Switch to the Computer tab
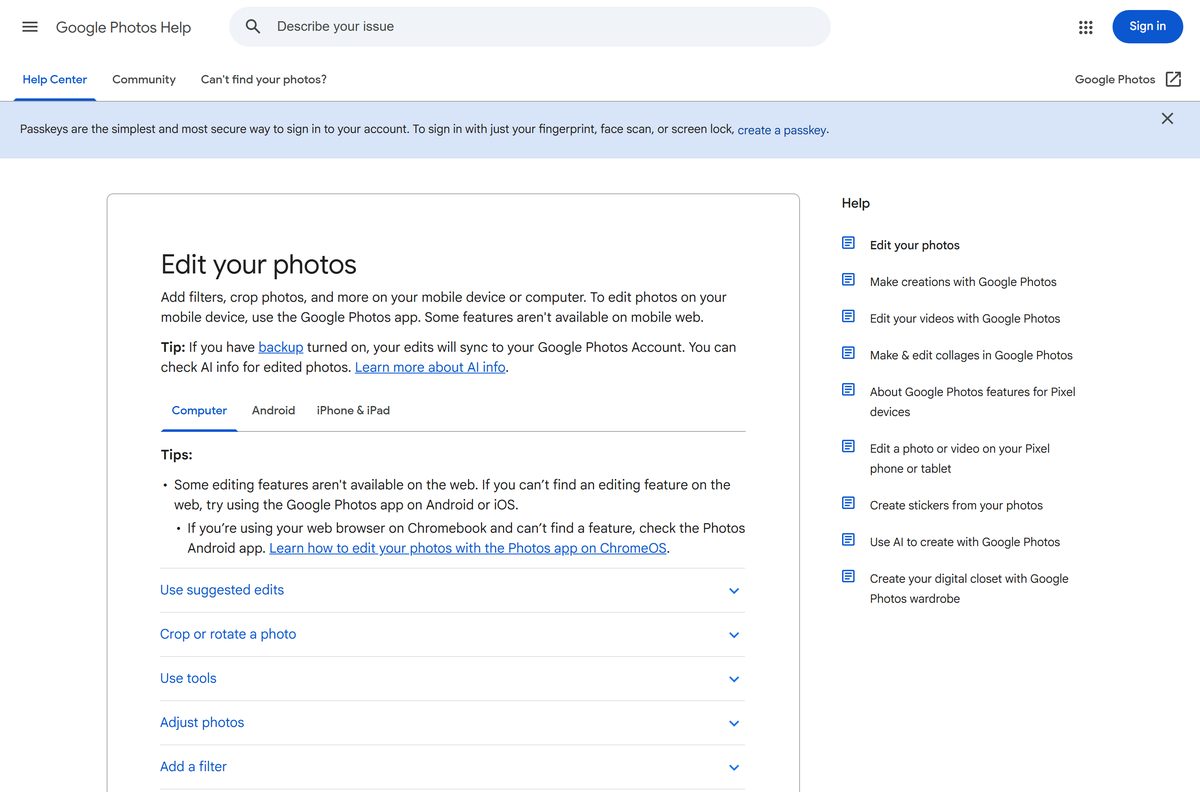This screenshot has width=1200, height=792. click(x=199, y=411)
